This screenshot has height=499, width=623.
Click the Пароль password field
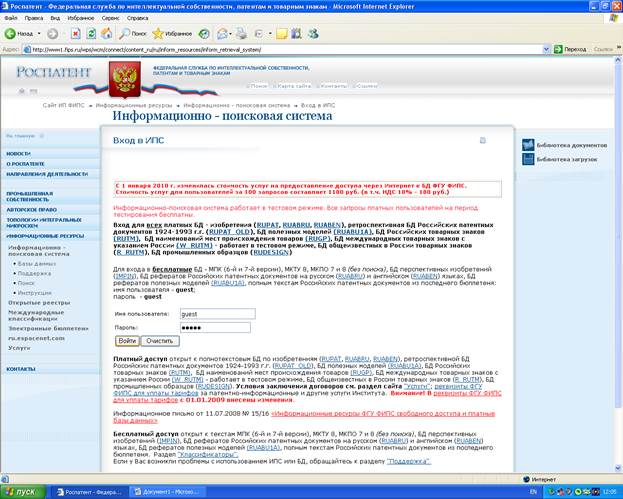coord(215,328)
